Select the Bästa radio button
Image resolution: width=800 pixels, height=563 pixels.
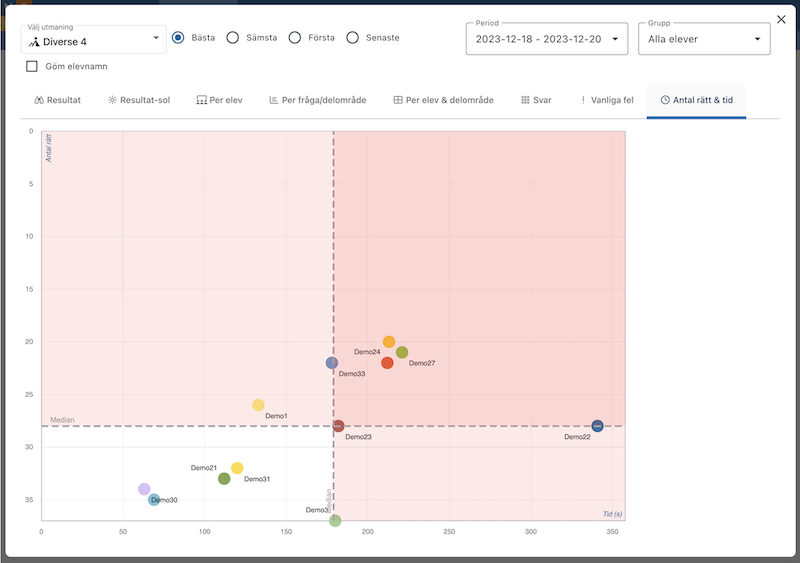[x=179, y=38]
